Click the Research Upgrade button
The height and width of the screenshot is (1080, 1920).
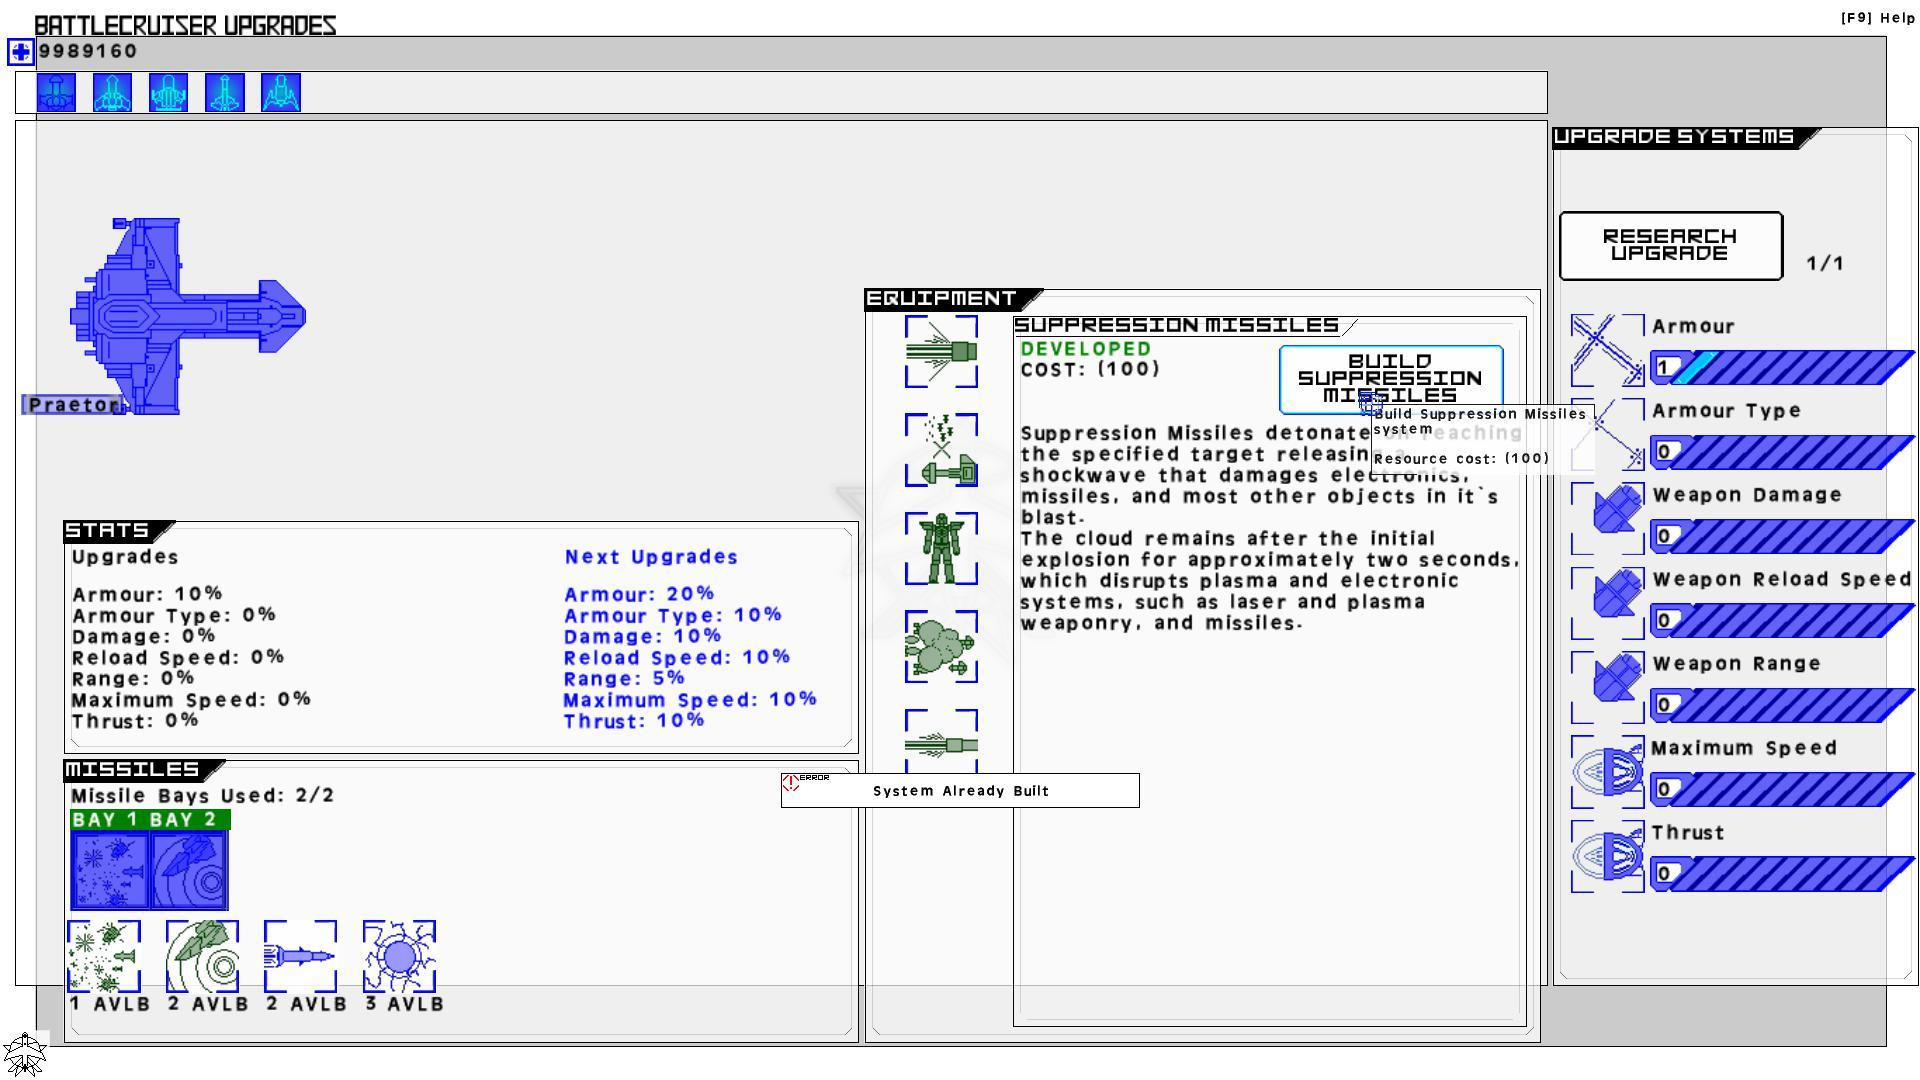1671,245
